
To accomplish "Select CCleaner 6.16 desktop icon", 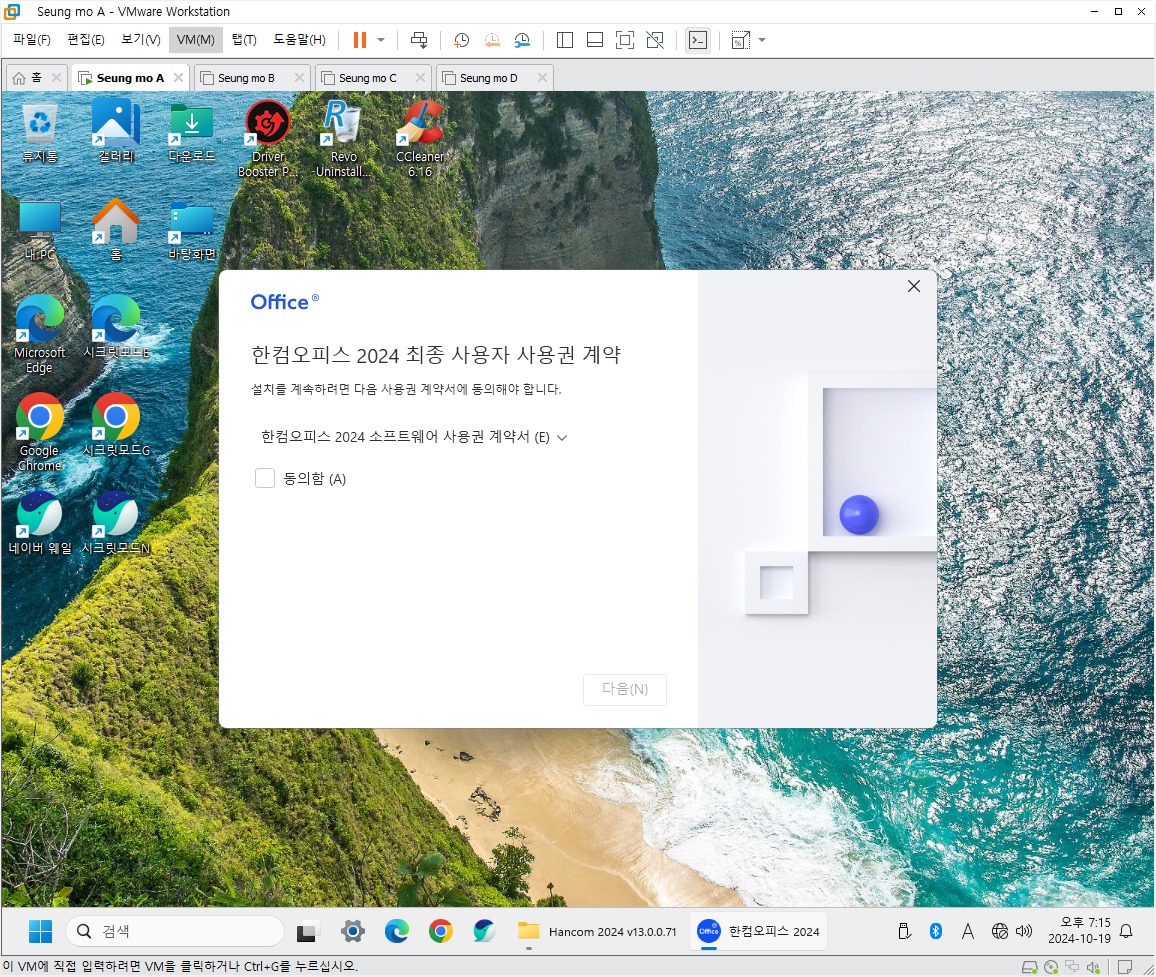I will click(x=419, y=140).
